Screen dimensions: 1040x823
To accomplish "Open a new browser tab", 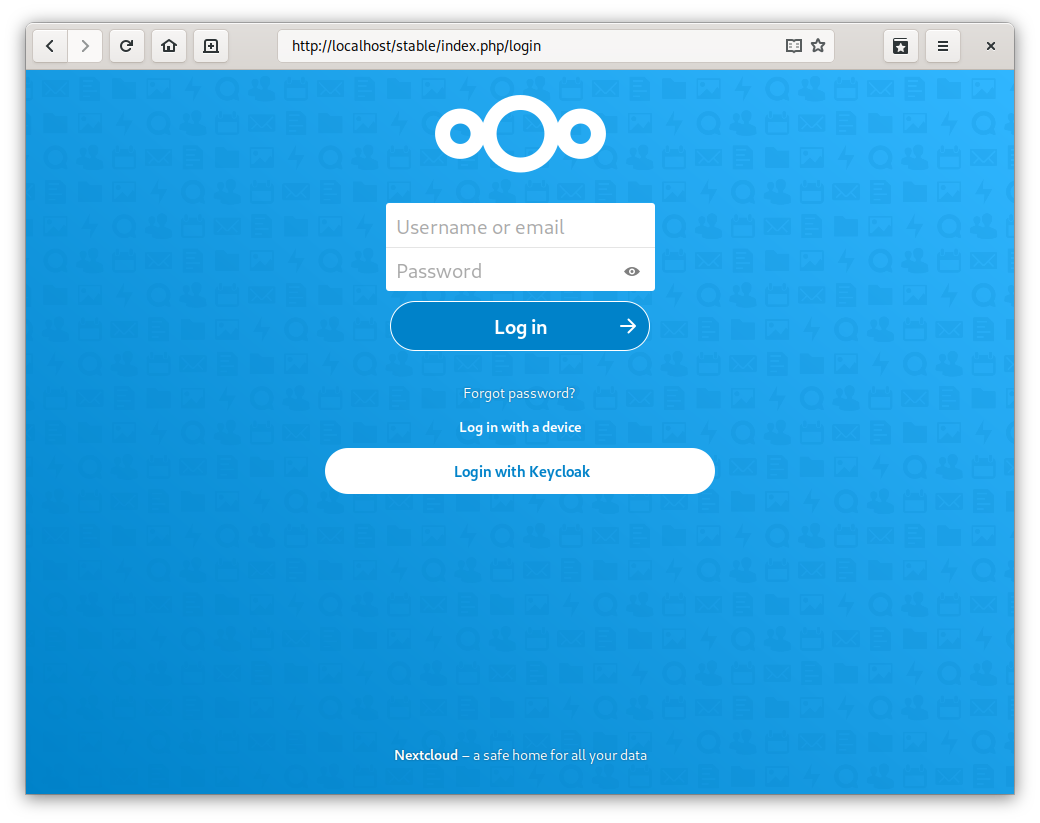I will [x=210, y=45].
